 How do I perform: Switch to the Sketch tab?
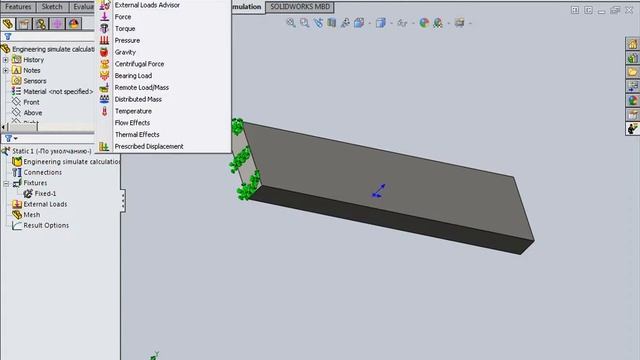[52, 7]
